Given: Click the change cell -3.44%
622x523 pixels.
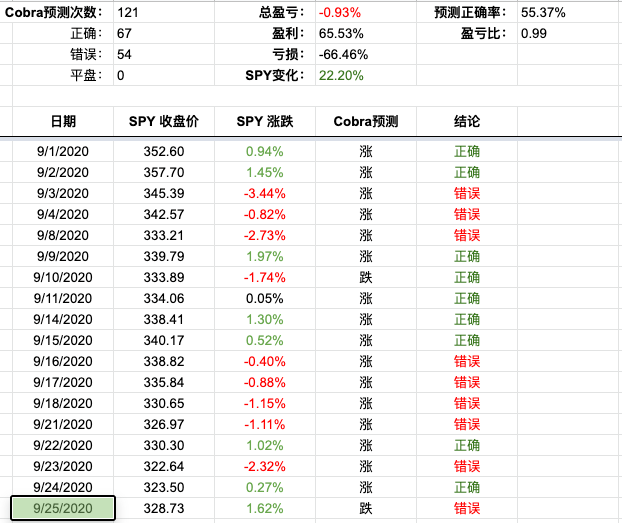Looking at the screenshot, I should point(265,194).
